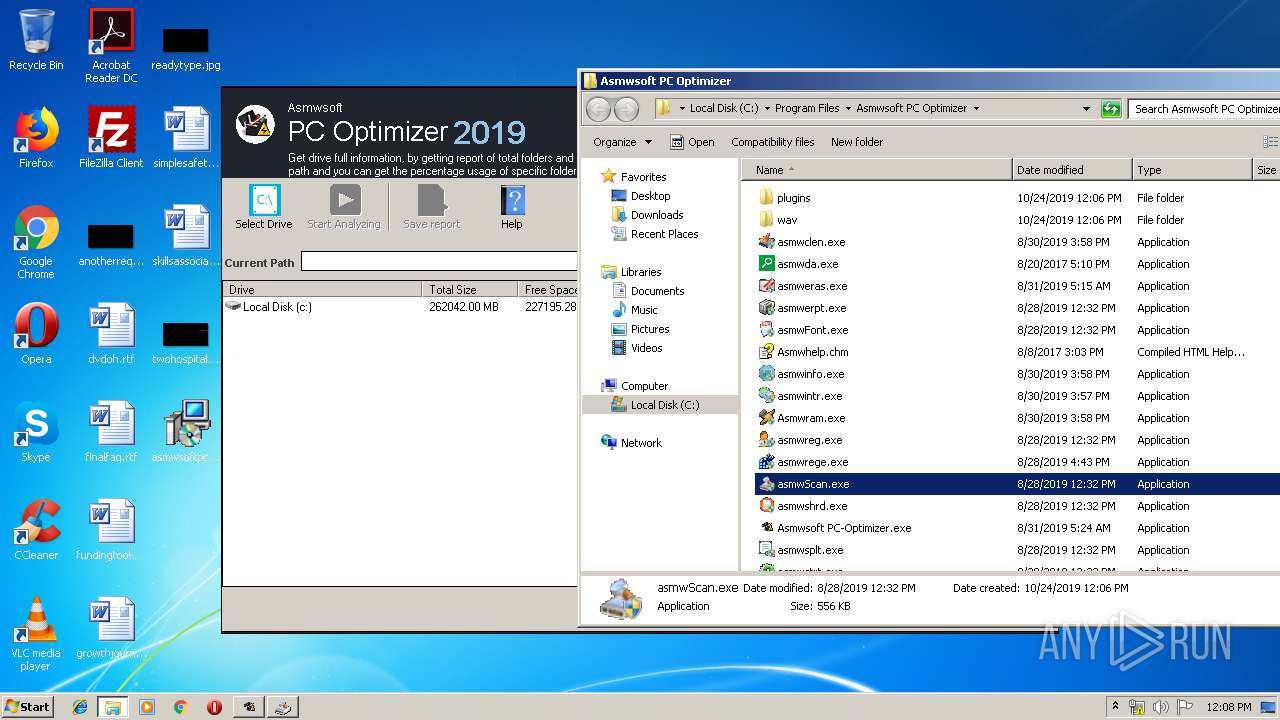The height and width of the screenshot is (720, 1280).
Task: Open address bar history dropdown
Action: [1086, 108]
